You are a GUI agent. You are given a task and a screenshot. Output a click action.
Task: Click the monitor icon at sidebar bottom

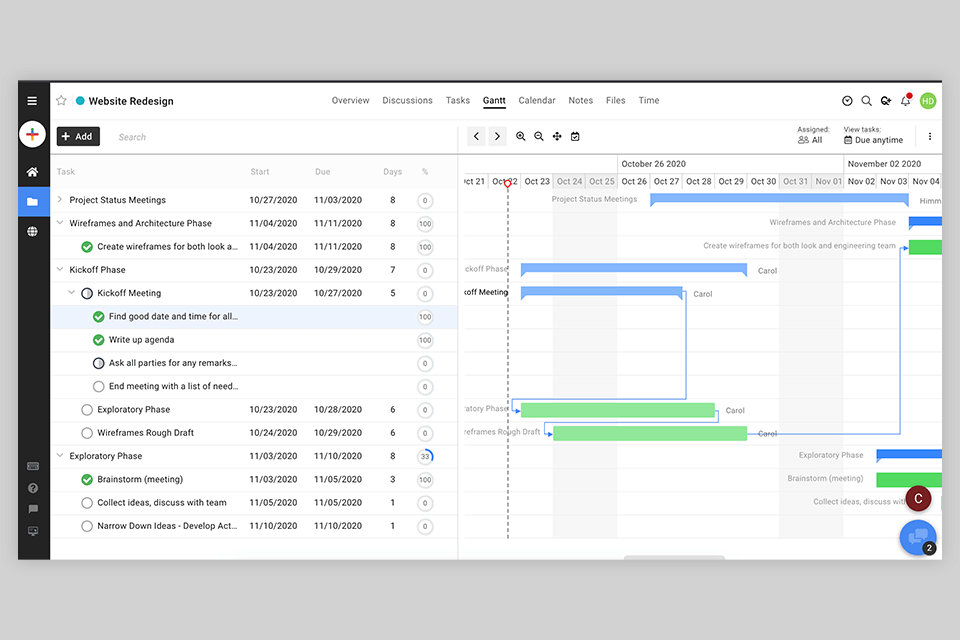click(33, 531)
